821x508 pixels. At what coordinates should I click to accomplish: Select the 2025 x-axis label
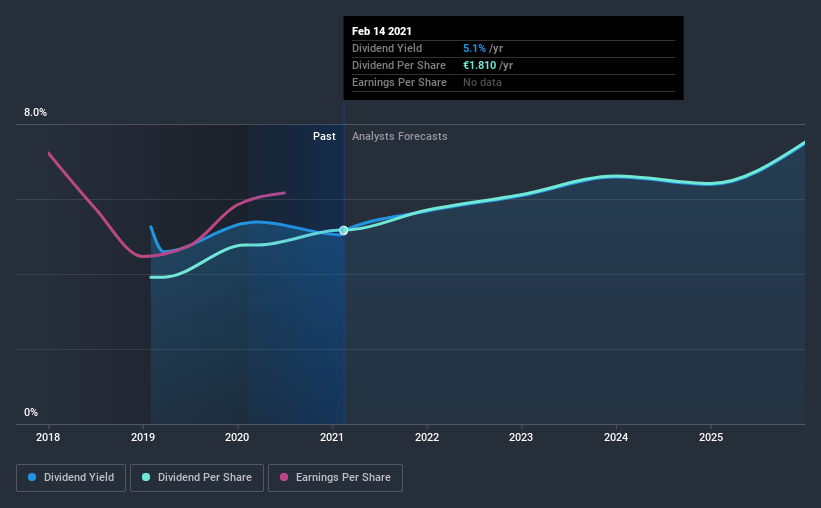coord(711,437)
